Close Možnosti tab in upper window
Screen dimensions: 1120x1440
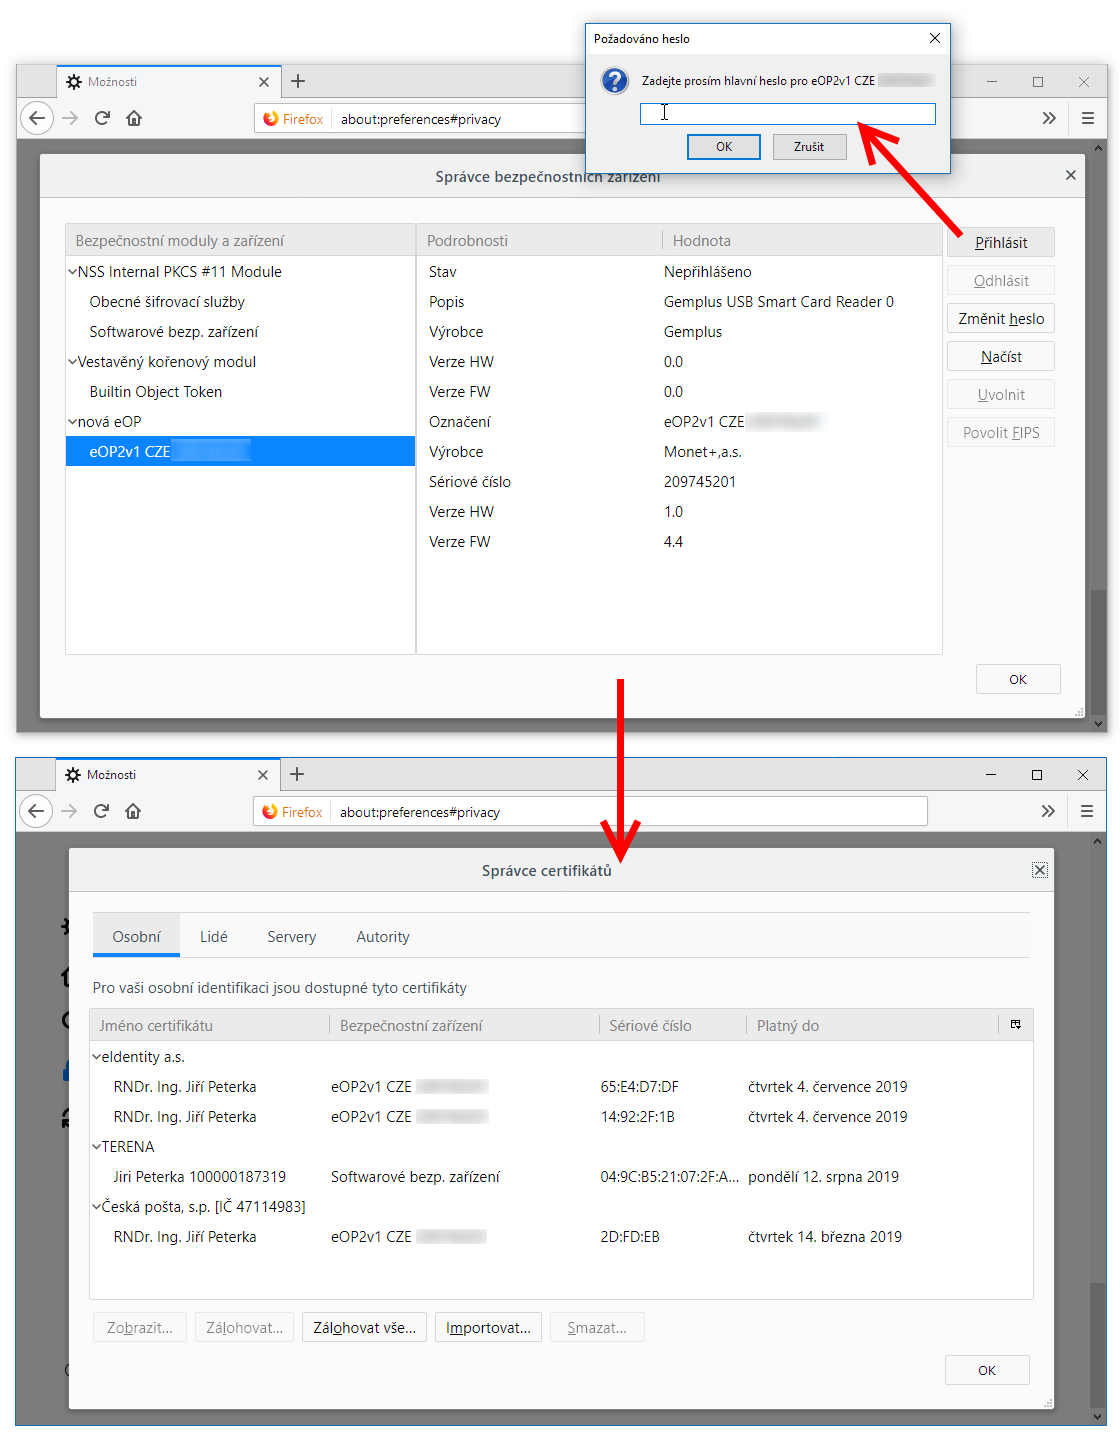[264, 82]
